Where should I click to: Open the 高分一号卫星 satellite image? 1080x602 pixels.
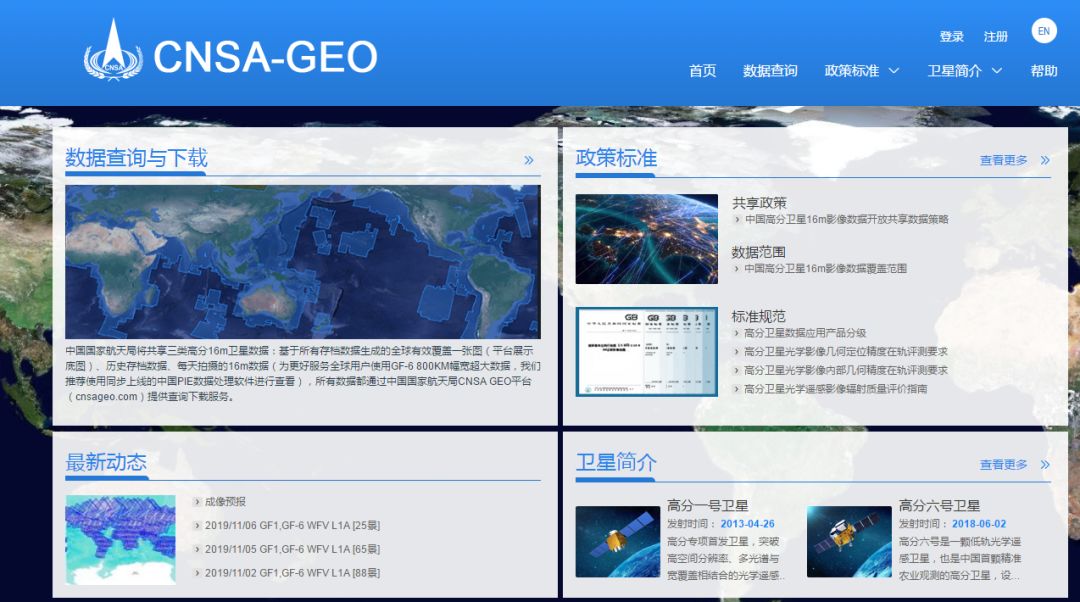click(x=617, y=541)
